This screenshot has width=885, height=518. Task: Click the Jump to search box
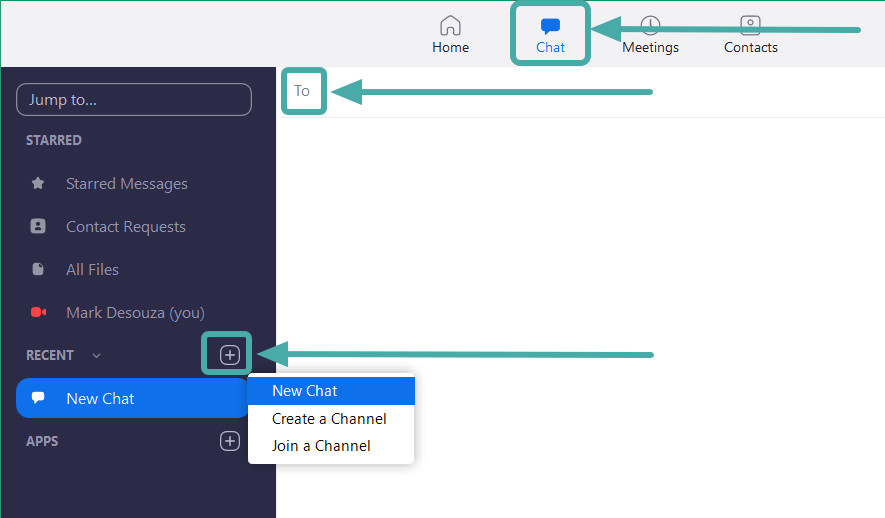133,100
